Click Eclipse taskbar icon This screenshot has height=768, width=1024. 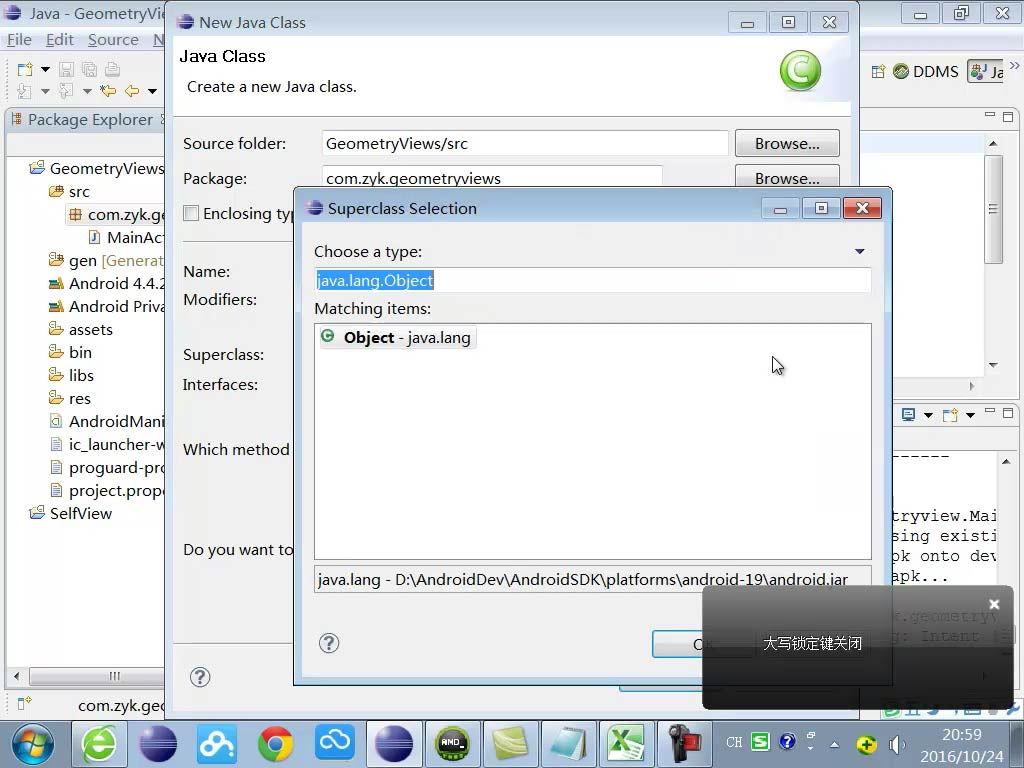click(394, 744)
